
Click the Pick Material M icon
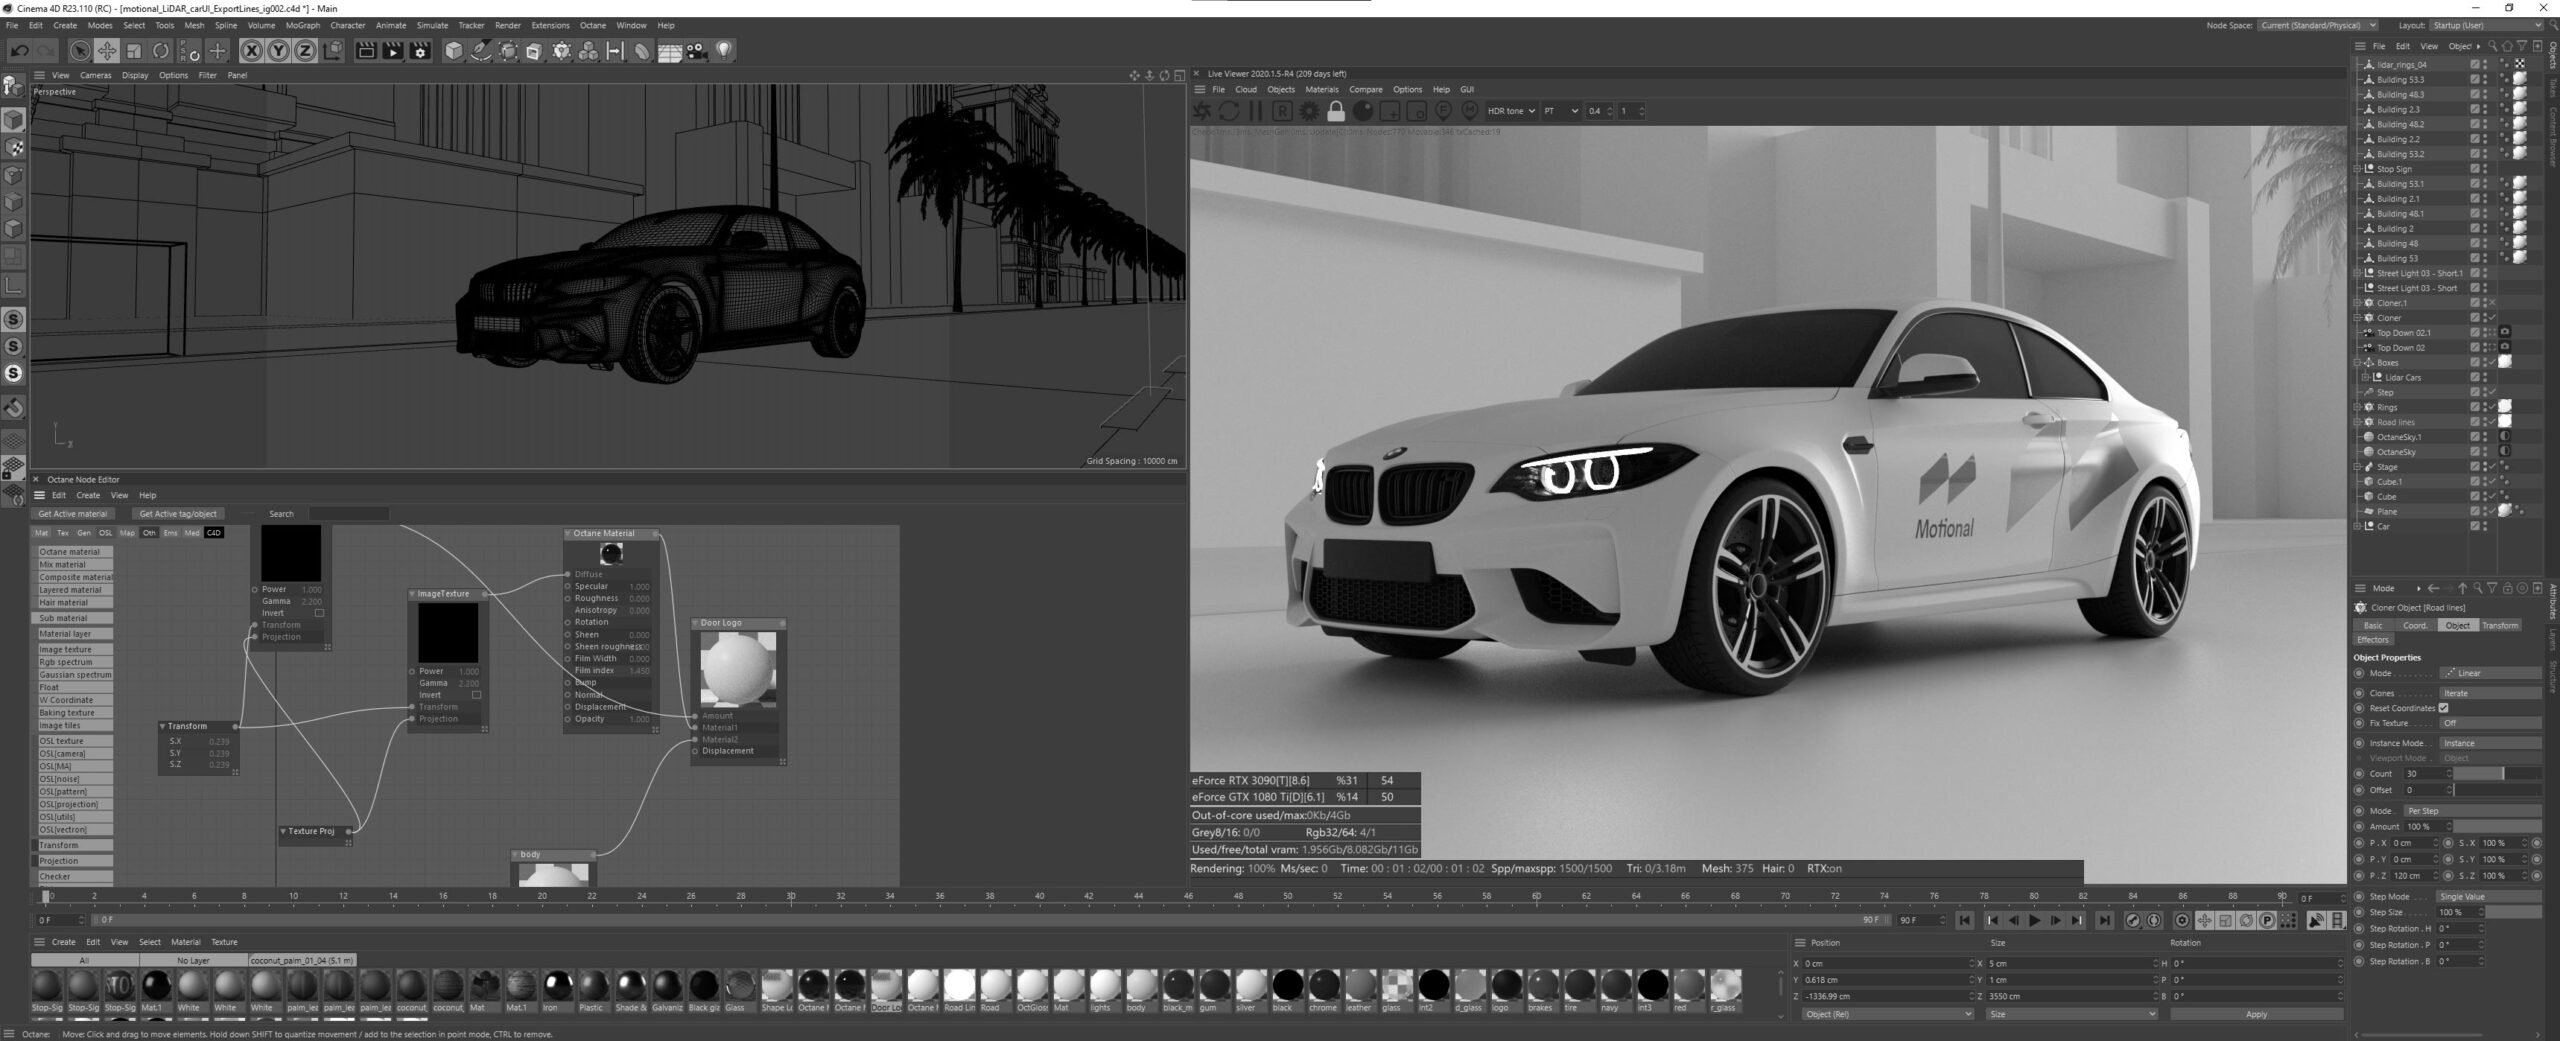click(x=1469, y=111)
